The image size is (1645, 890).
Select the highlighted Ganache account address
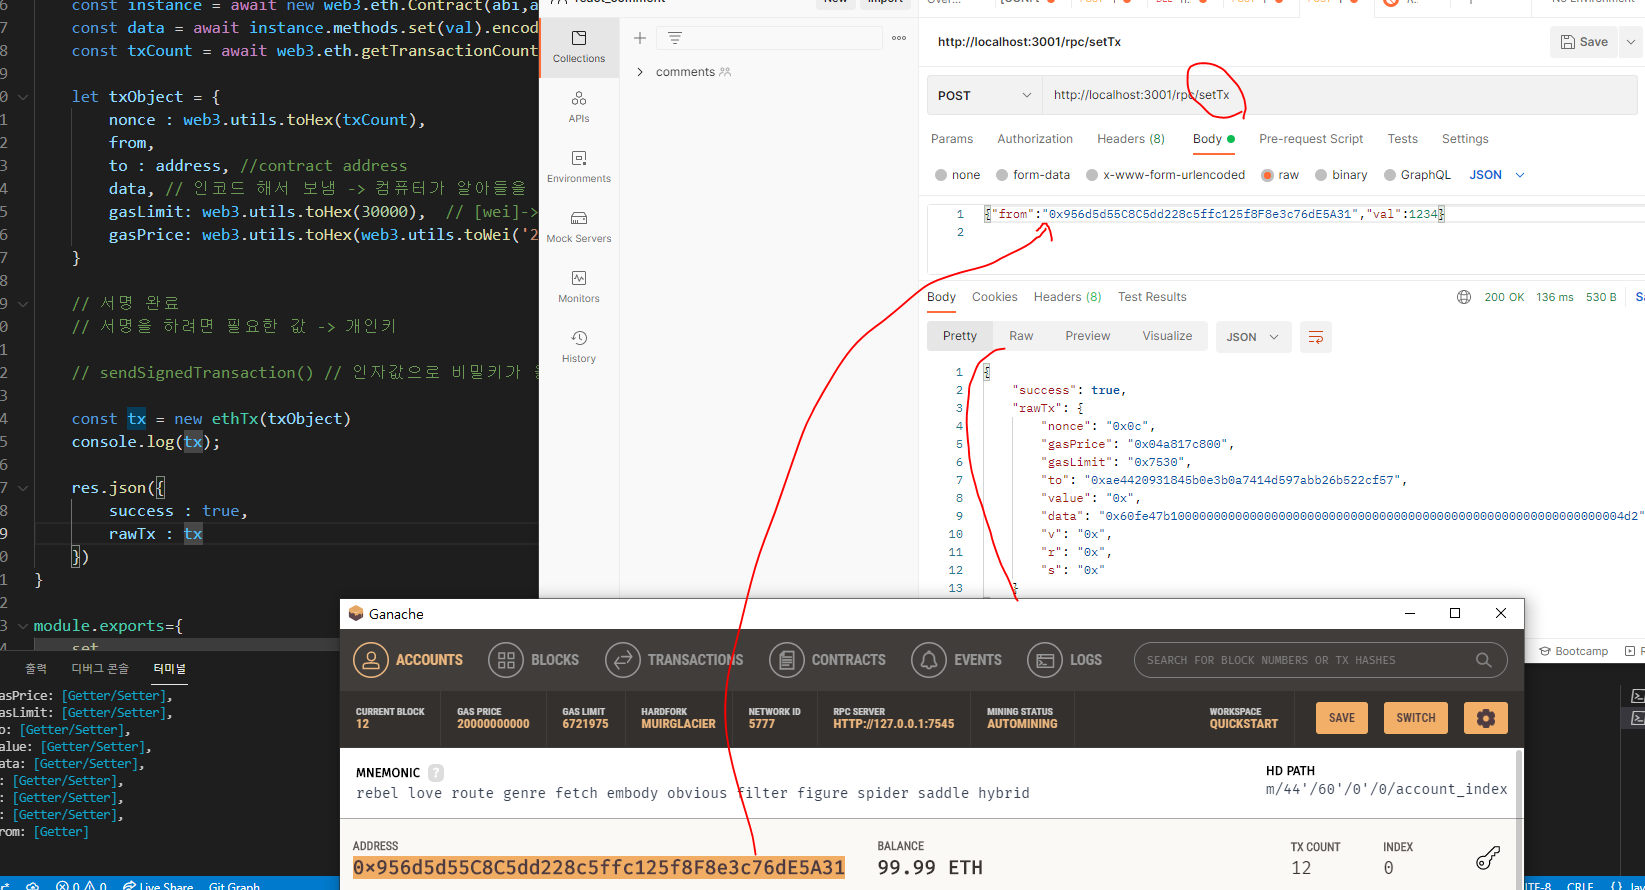[599, 868]
